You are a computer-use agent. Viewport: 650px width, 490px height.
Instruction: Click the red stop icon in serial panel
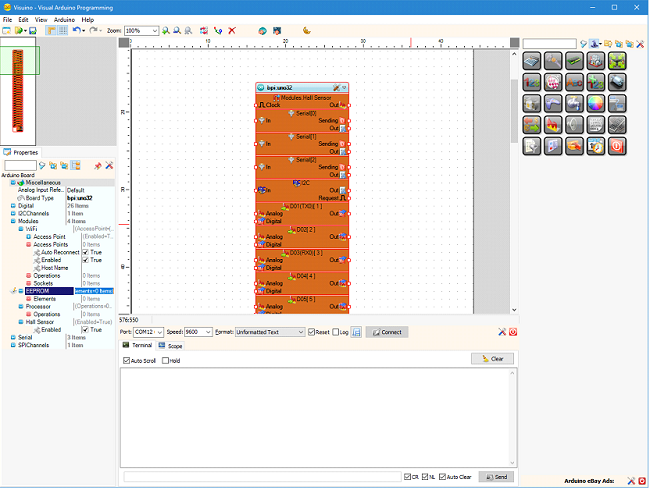click(513, 332)
